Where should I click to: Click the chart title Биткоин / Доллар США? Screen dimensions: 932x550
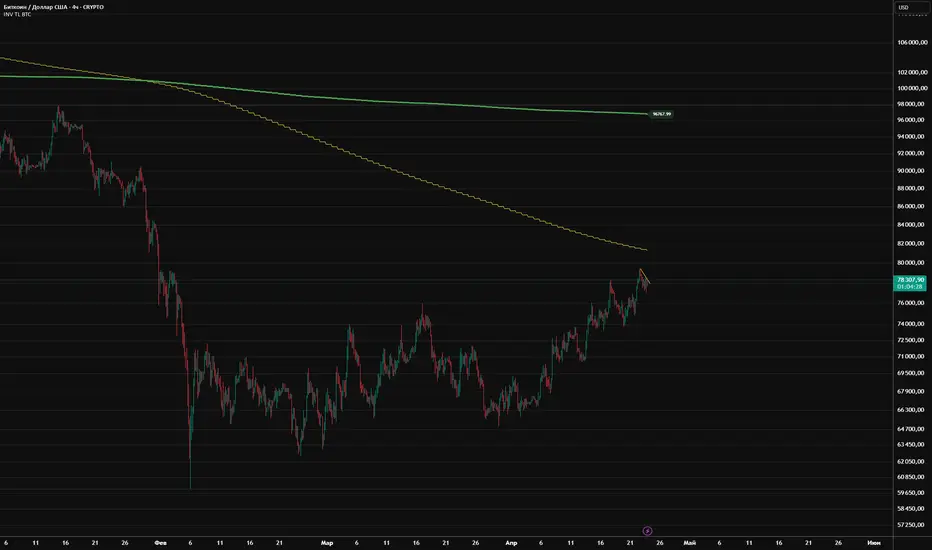pos(35,7)
